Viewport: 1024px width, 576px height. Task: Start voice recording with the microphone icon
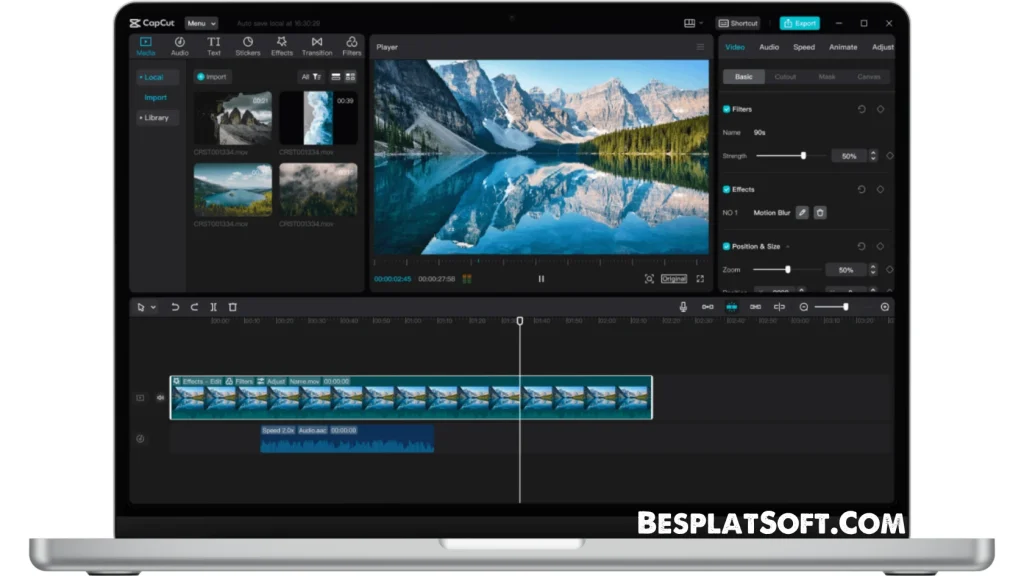pyautogui.click(x=683, y=307)
